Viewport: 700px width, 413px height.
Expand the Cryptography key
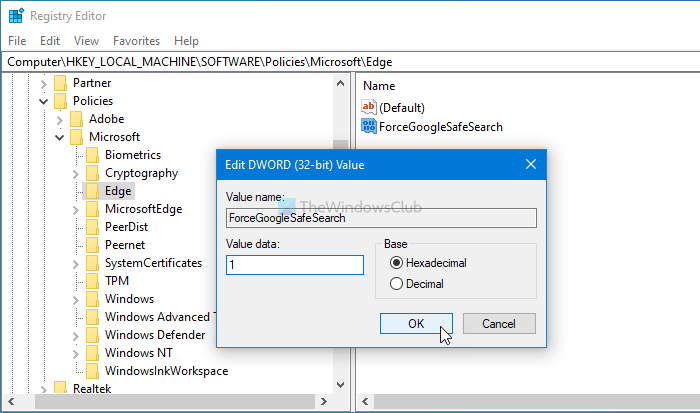pyautogui.click(x=75, y=174)
